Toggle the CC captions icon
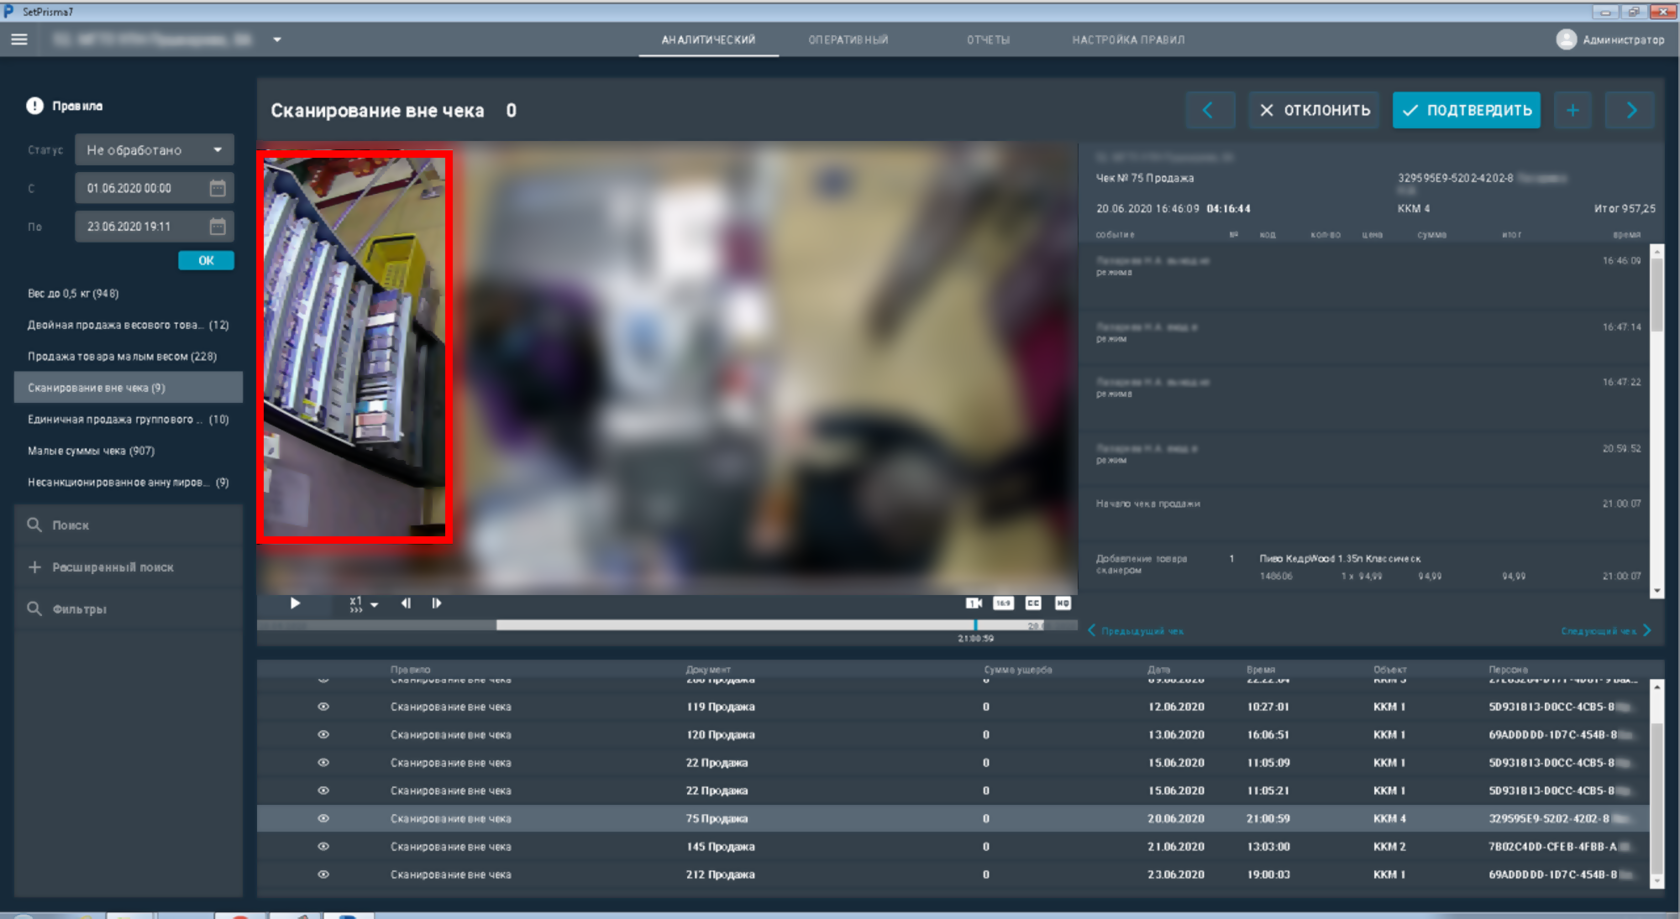The image size is (1680, 919). [x=1033, y=603]
